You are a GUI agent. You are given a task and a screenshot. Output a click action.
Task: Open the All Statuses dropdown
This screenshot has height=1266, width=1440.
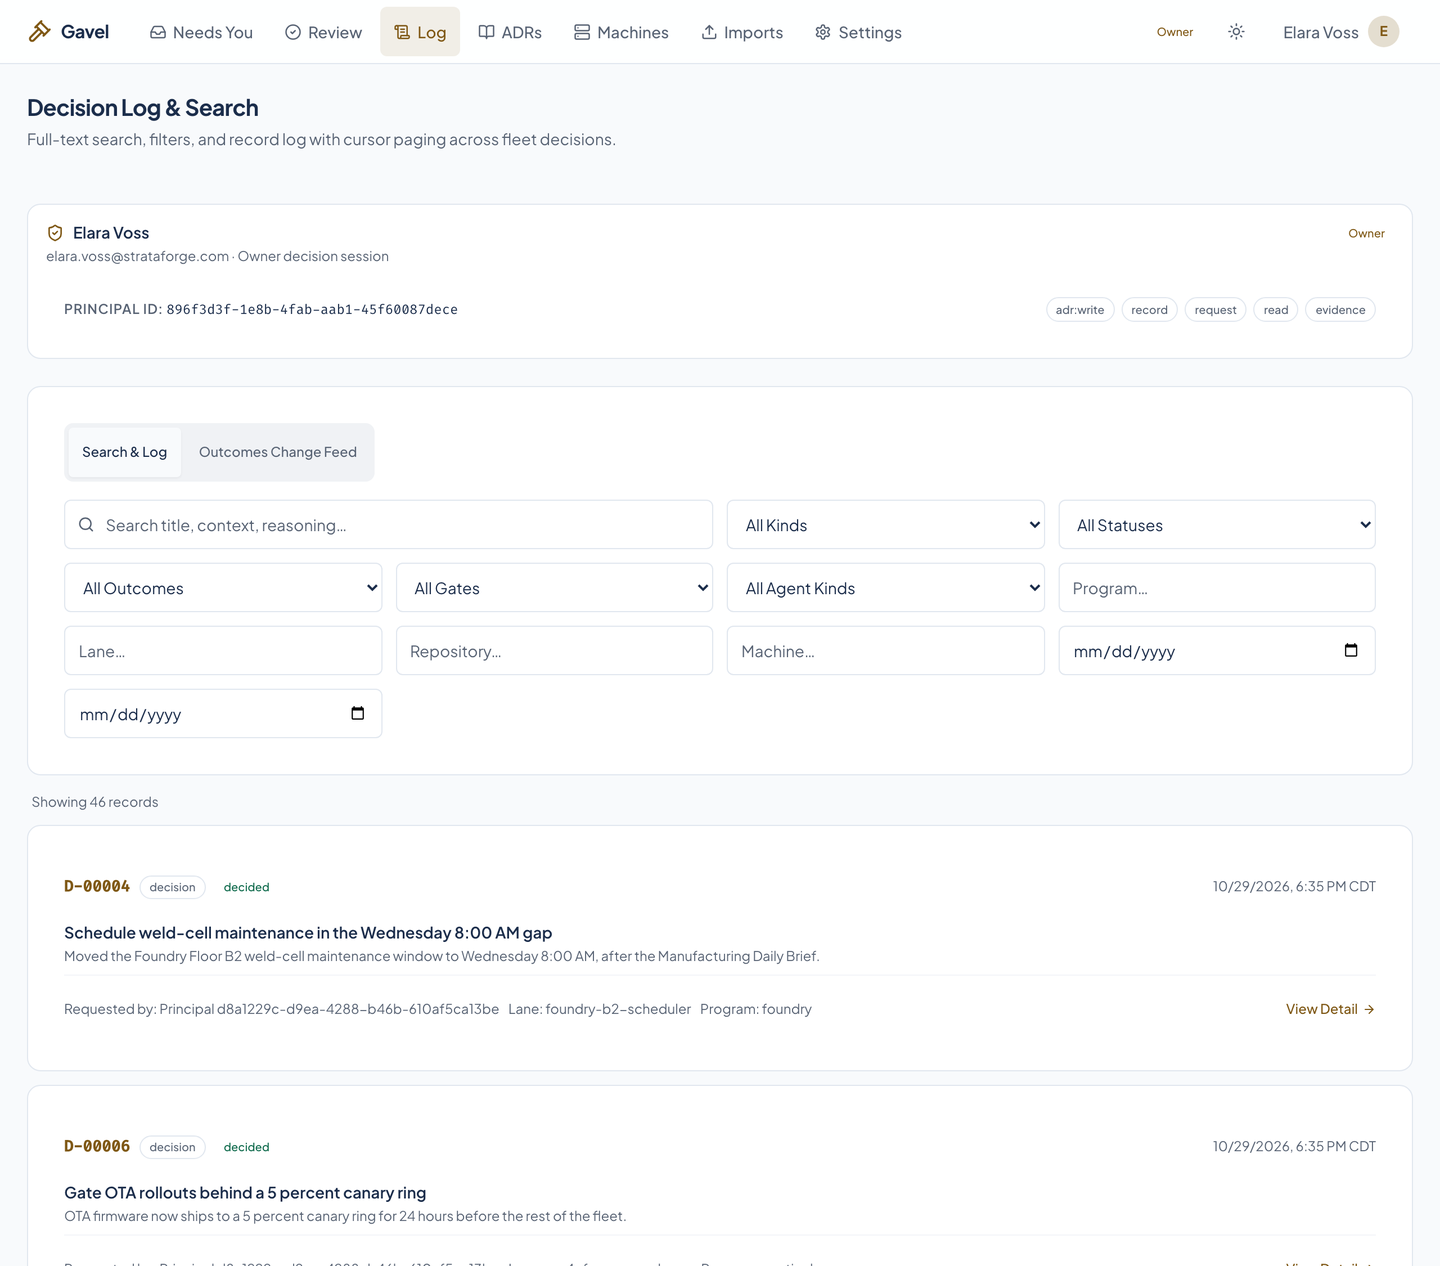[x=1217, y=525]
